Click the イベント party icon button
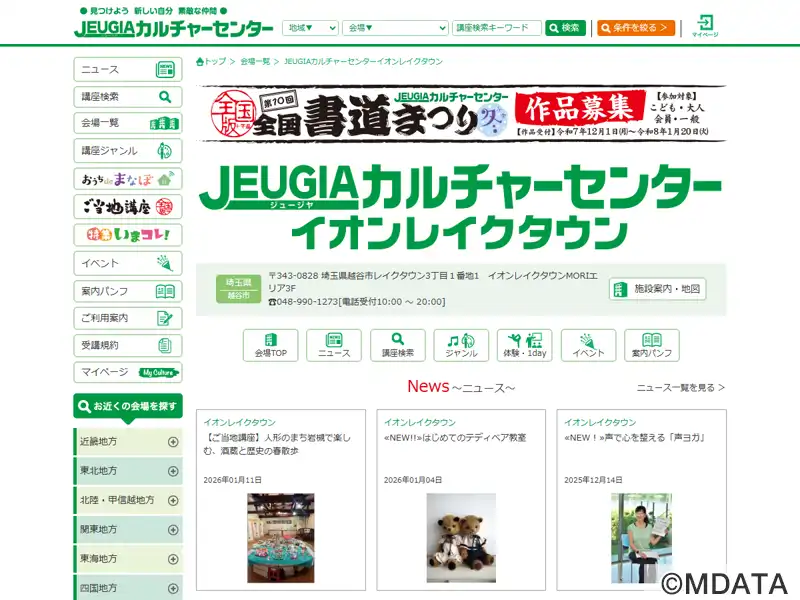This screenshot has width=800, height=600. [x=588, y=345]
